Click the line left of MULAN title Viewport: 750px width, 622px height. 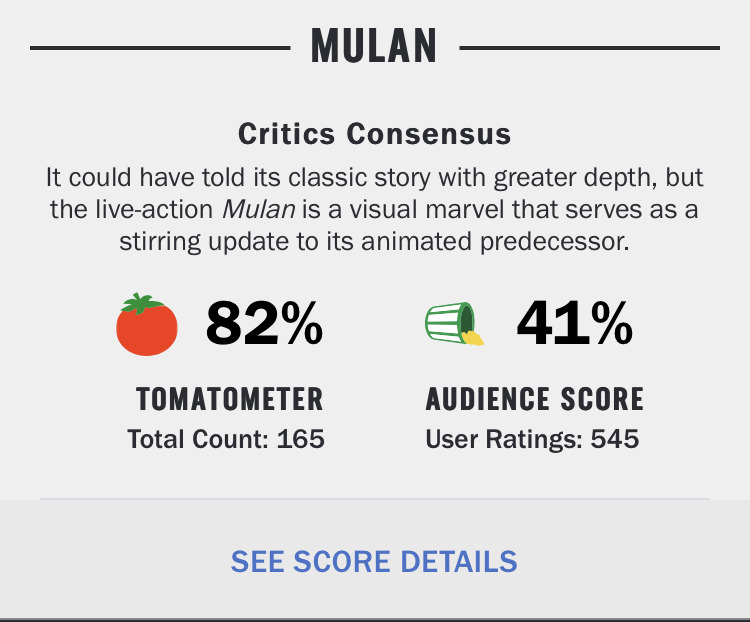[160, 48]
